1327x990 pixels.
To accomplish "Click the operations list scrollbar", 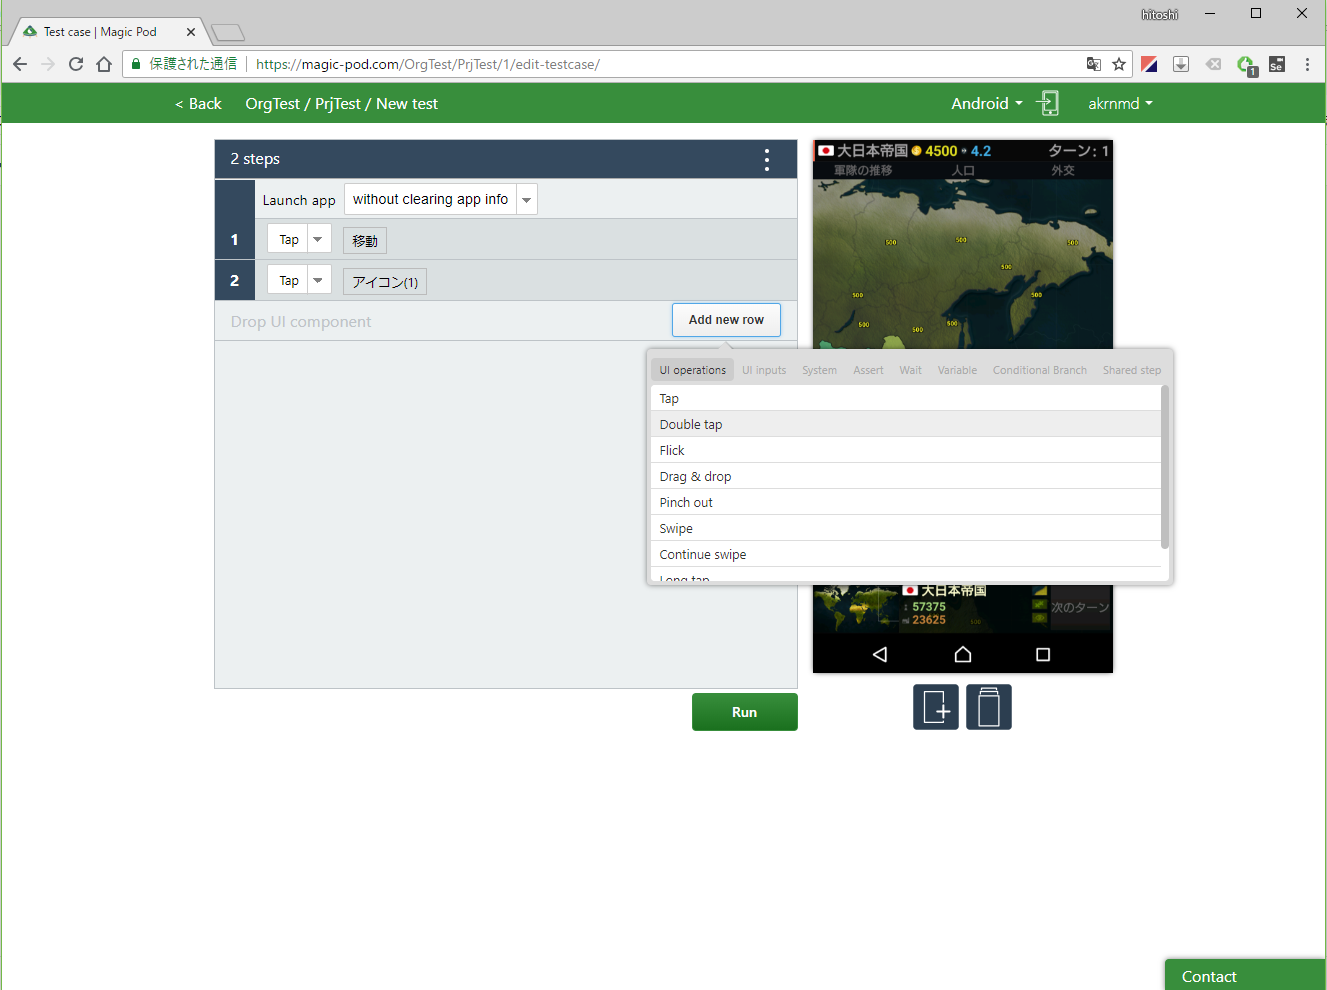I will (1164, 467).
